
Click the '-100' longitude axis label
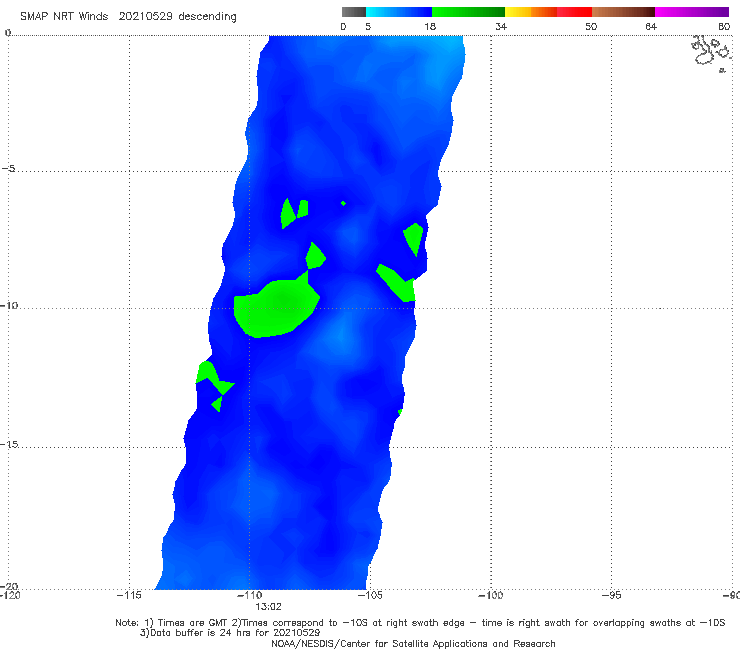491,595
